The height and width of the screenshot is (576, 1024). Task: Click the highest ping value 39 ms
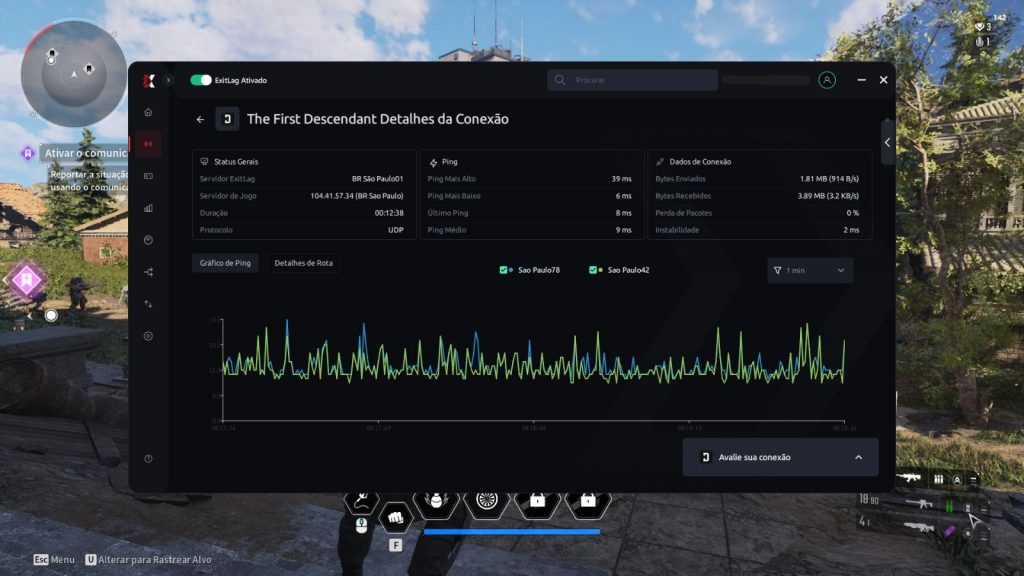(x=622, y=179)
